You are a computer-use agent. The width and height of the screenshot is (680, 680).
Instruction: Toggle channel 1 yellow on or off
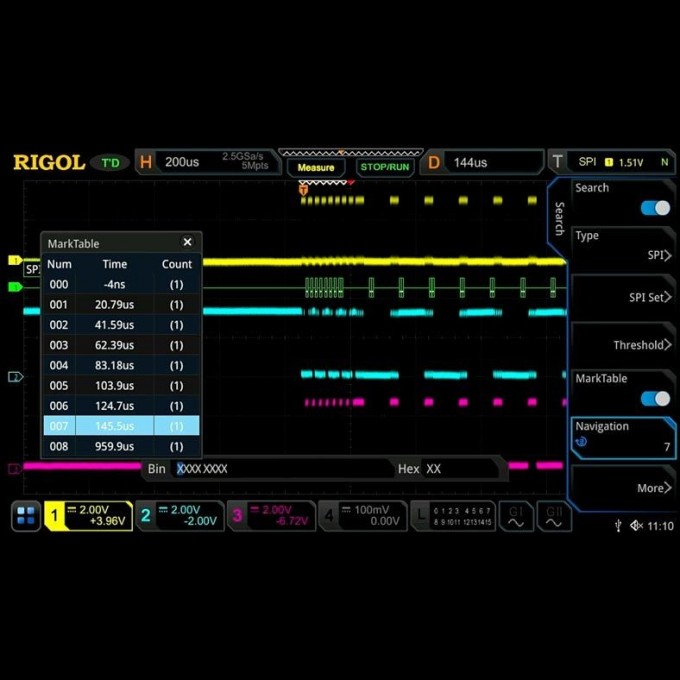point(88,516)
